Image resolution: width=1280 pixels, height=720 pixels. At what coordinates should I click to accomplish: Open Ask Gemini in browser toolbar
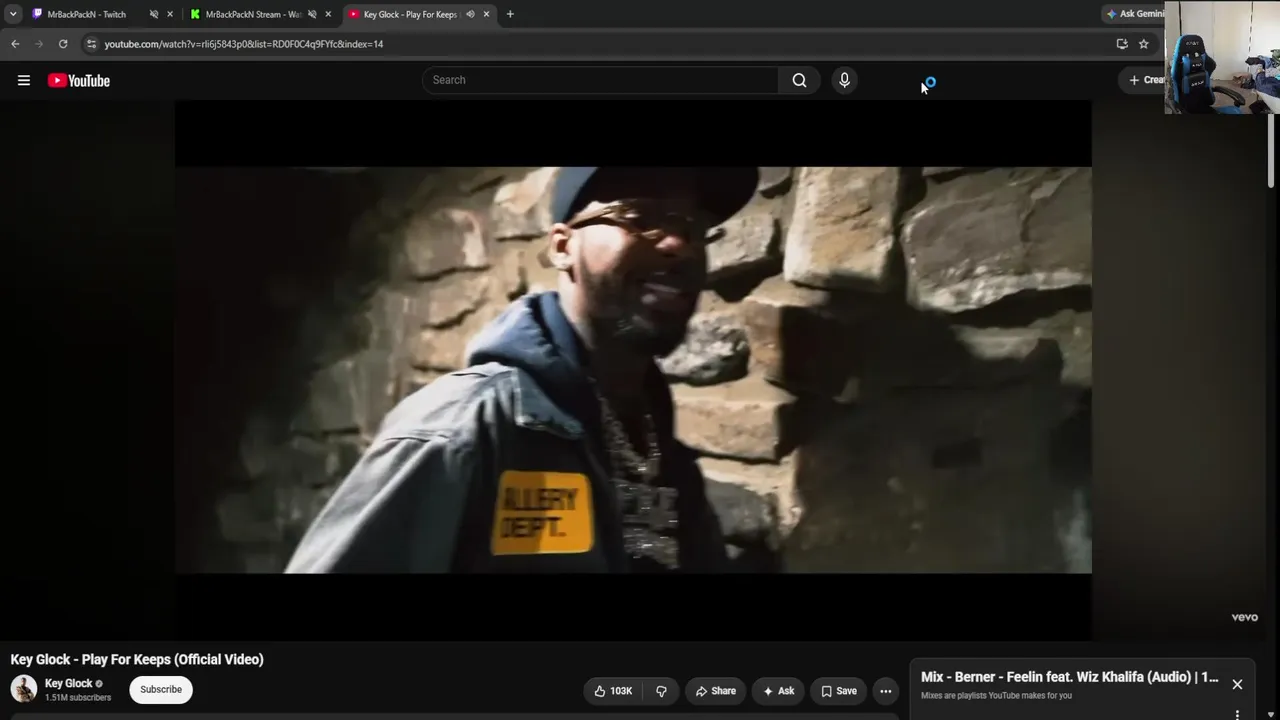pos(1135,14)
